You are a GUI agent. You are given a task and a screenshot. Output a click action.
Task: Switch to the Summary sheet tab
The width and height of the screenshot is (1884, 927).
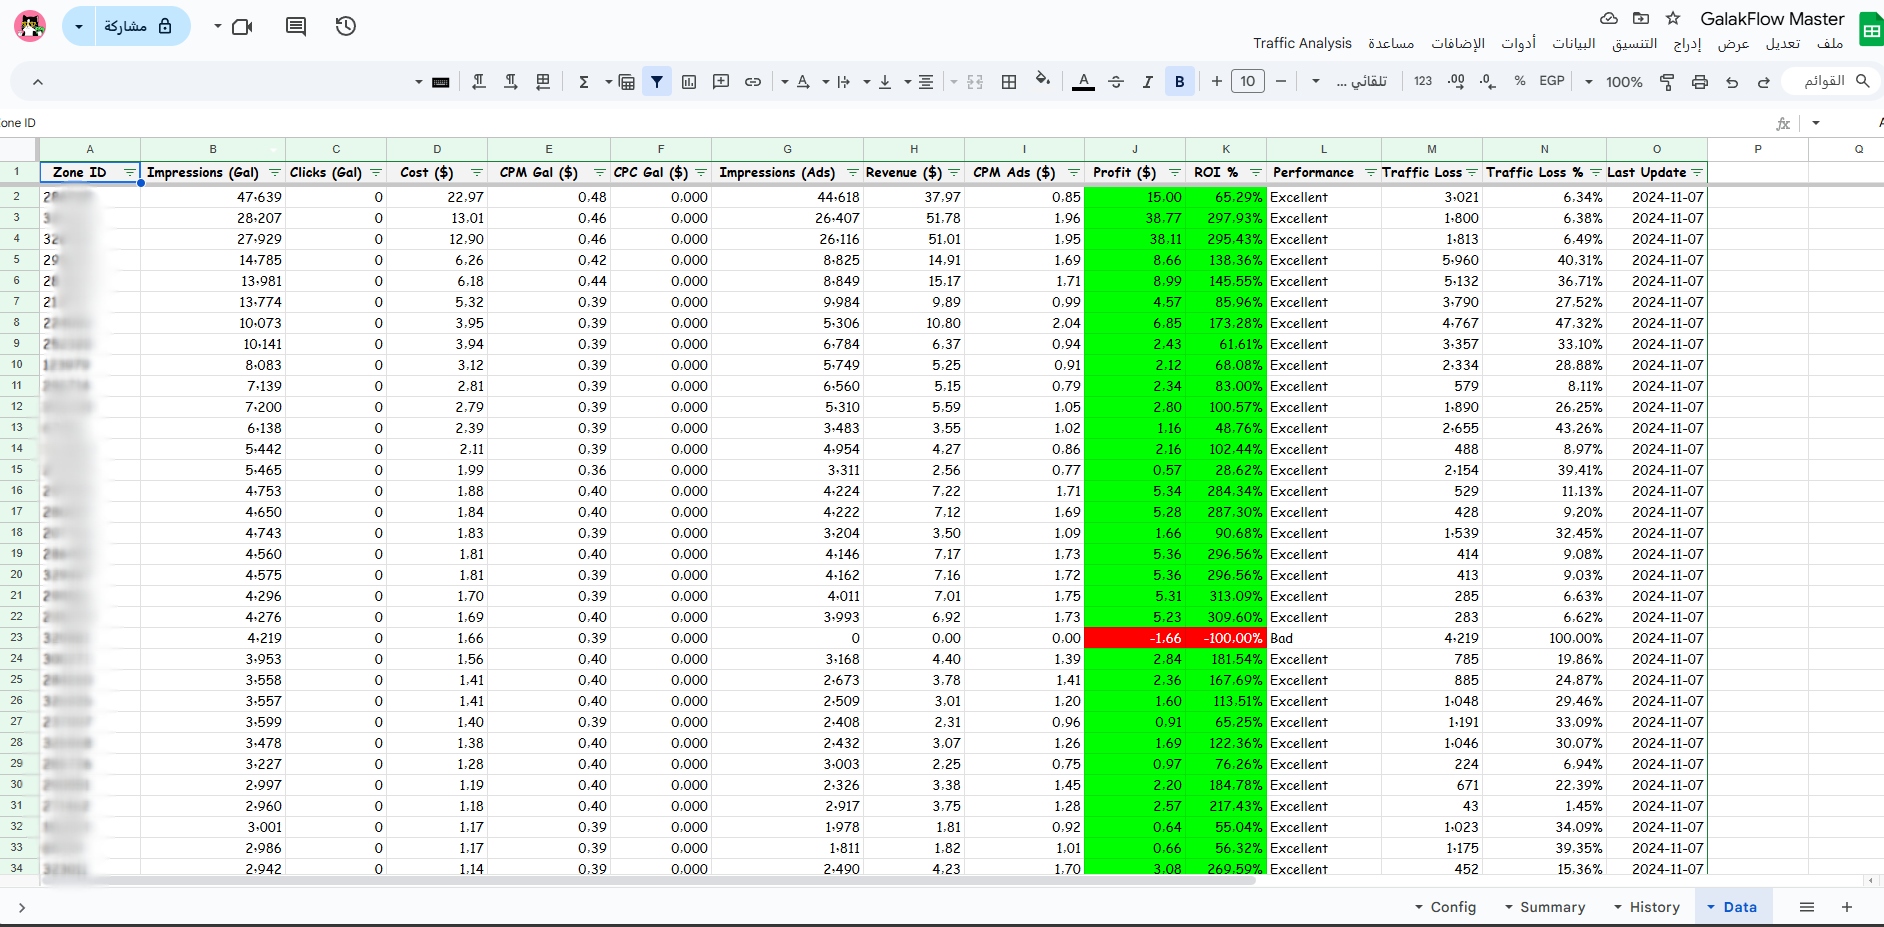pos(1552,907)
